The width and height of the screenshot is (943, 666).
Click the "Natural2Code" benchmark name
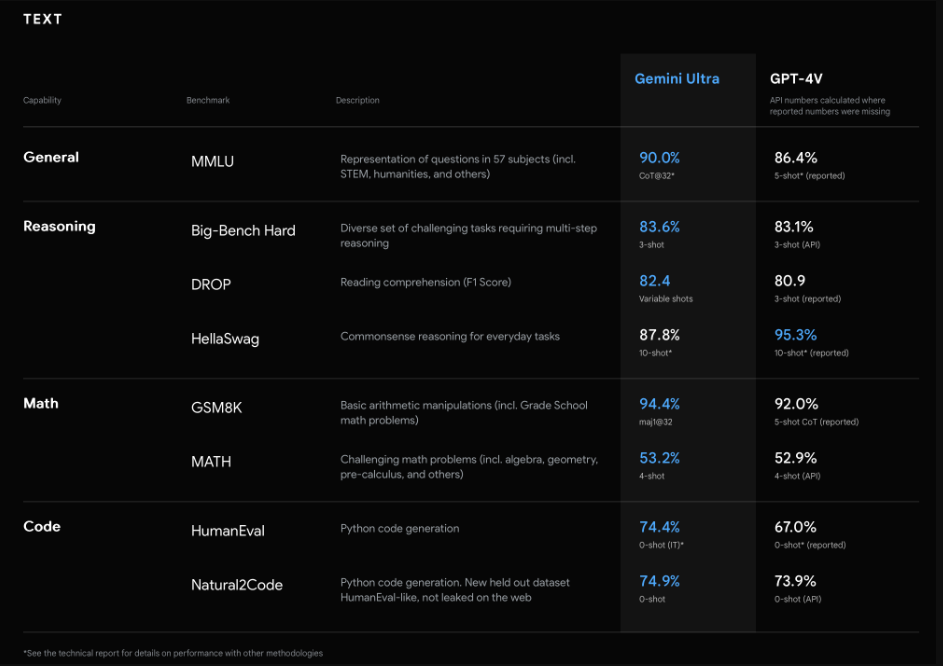pyautogui.click(x=236, y=585)
